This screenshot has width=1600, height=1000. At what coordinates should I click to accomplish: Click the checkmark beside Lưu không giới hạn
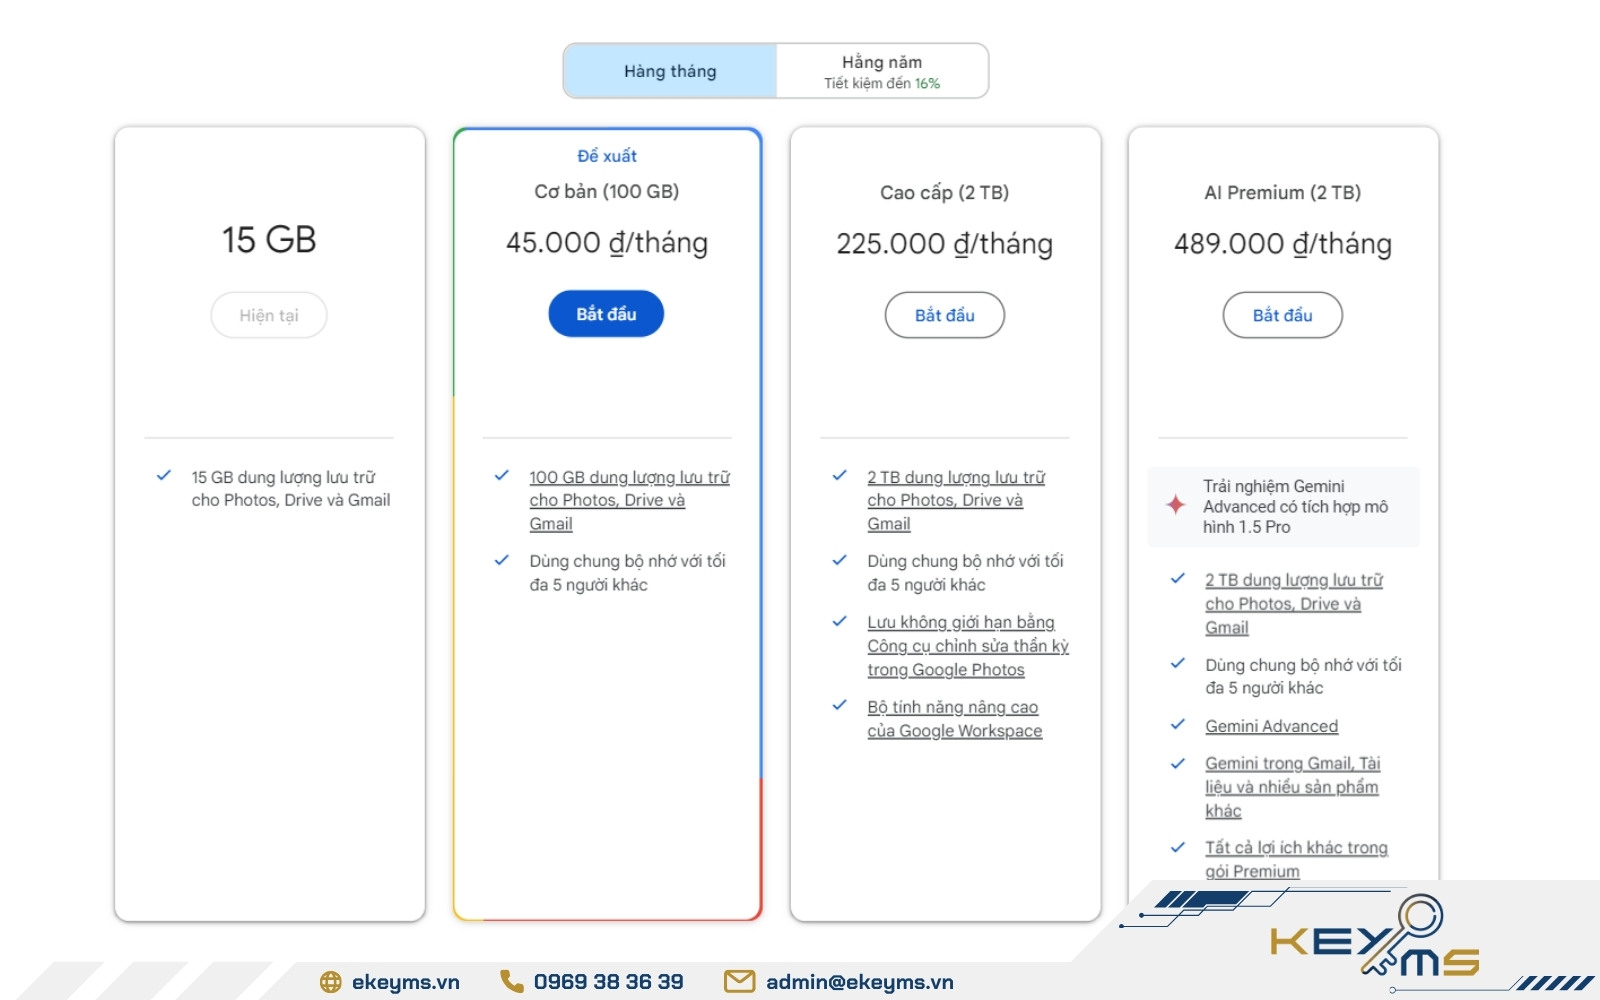click(x=839, y=621)
